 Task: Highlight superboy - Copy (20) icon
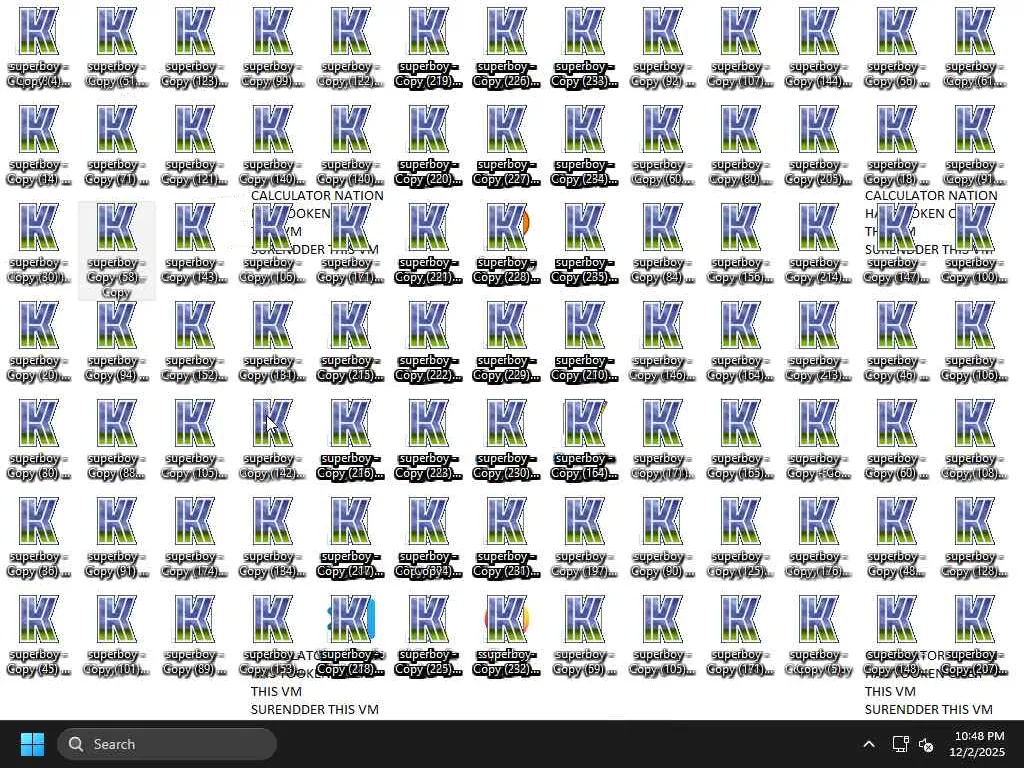39,341
